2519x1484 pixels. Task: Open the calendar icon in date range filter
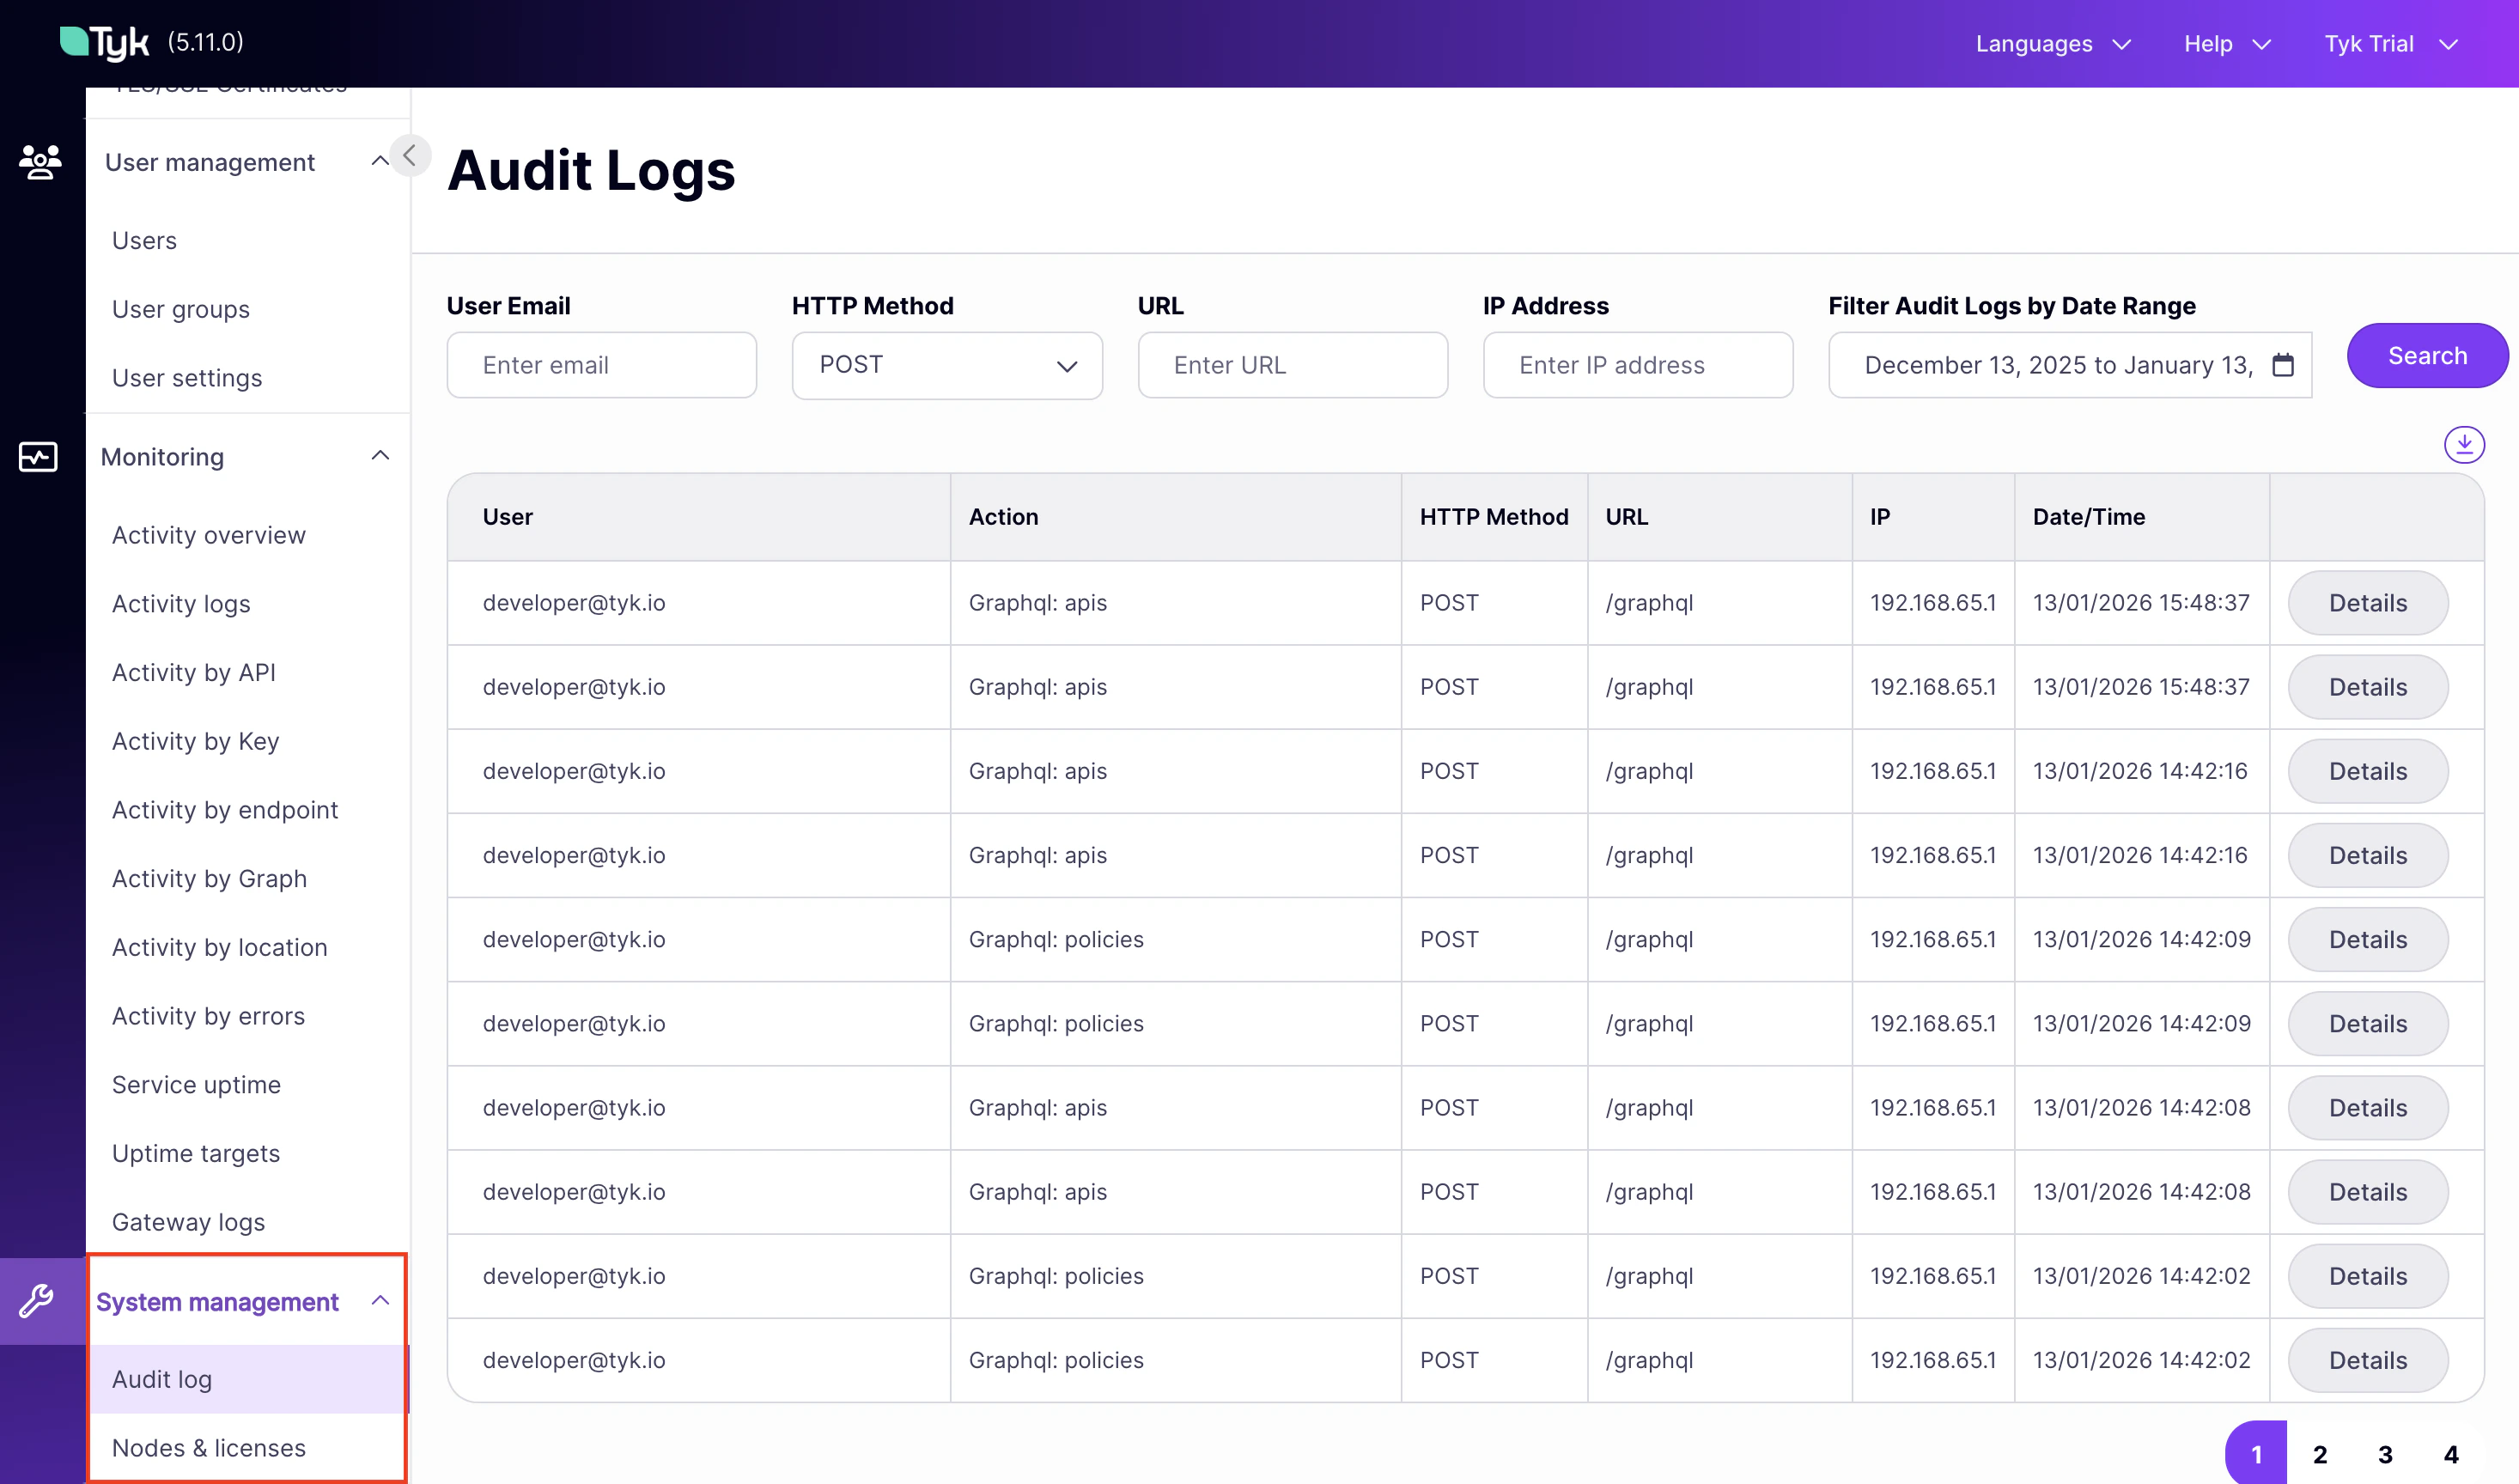[2283, 365]
